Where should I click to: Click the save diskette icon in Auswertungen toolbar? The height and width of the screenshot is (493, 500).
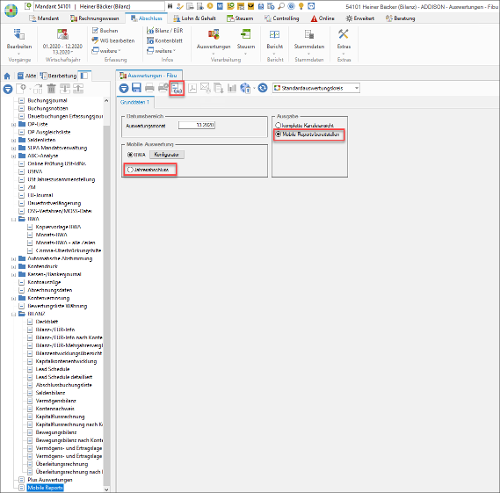click(x=137, y=88)
